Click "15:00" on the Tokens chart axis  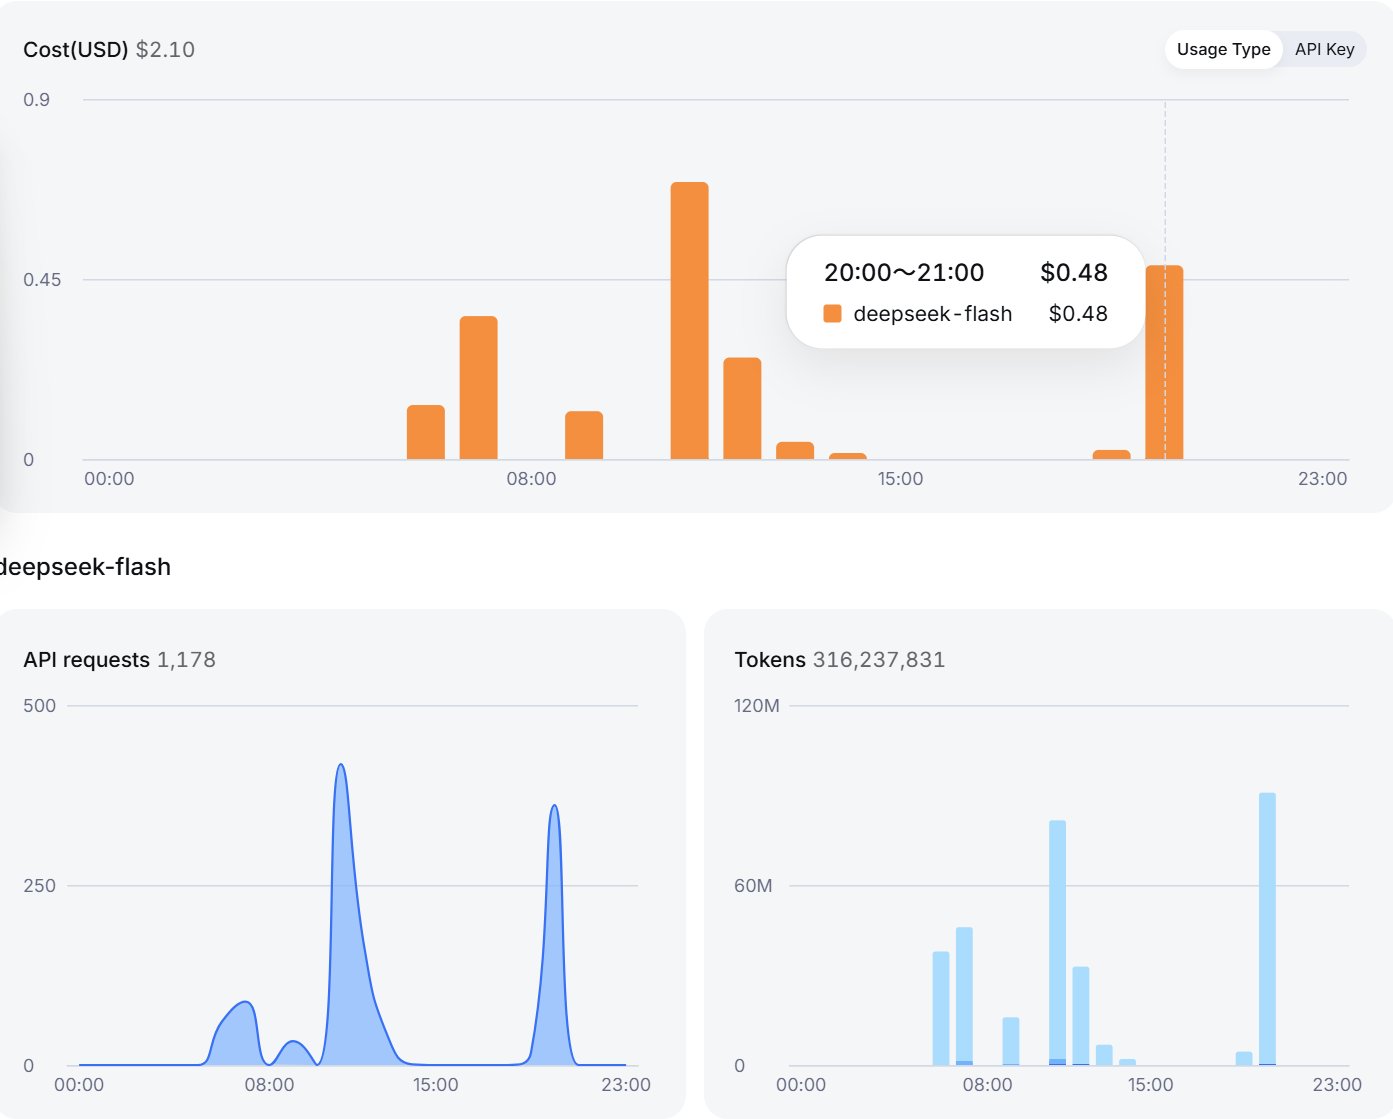point(1150,1085)
